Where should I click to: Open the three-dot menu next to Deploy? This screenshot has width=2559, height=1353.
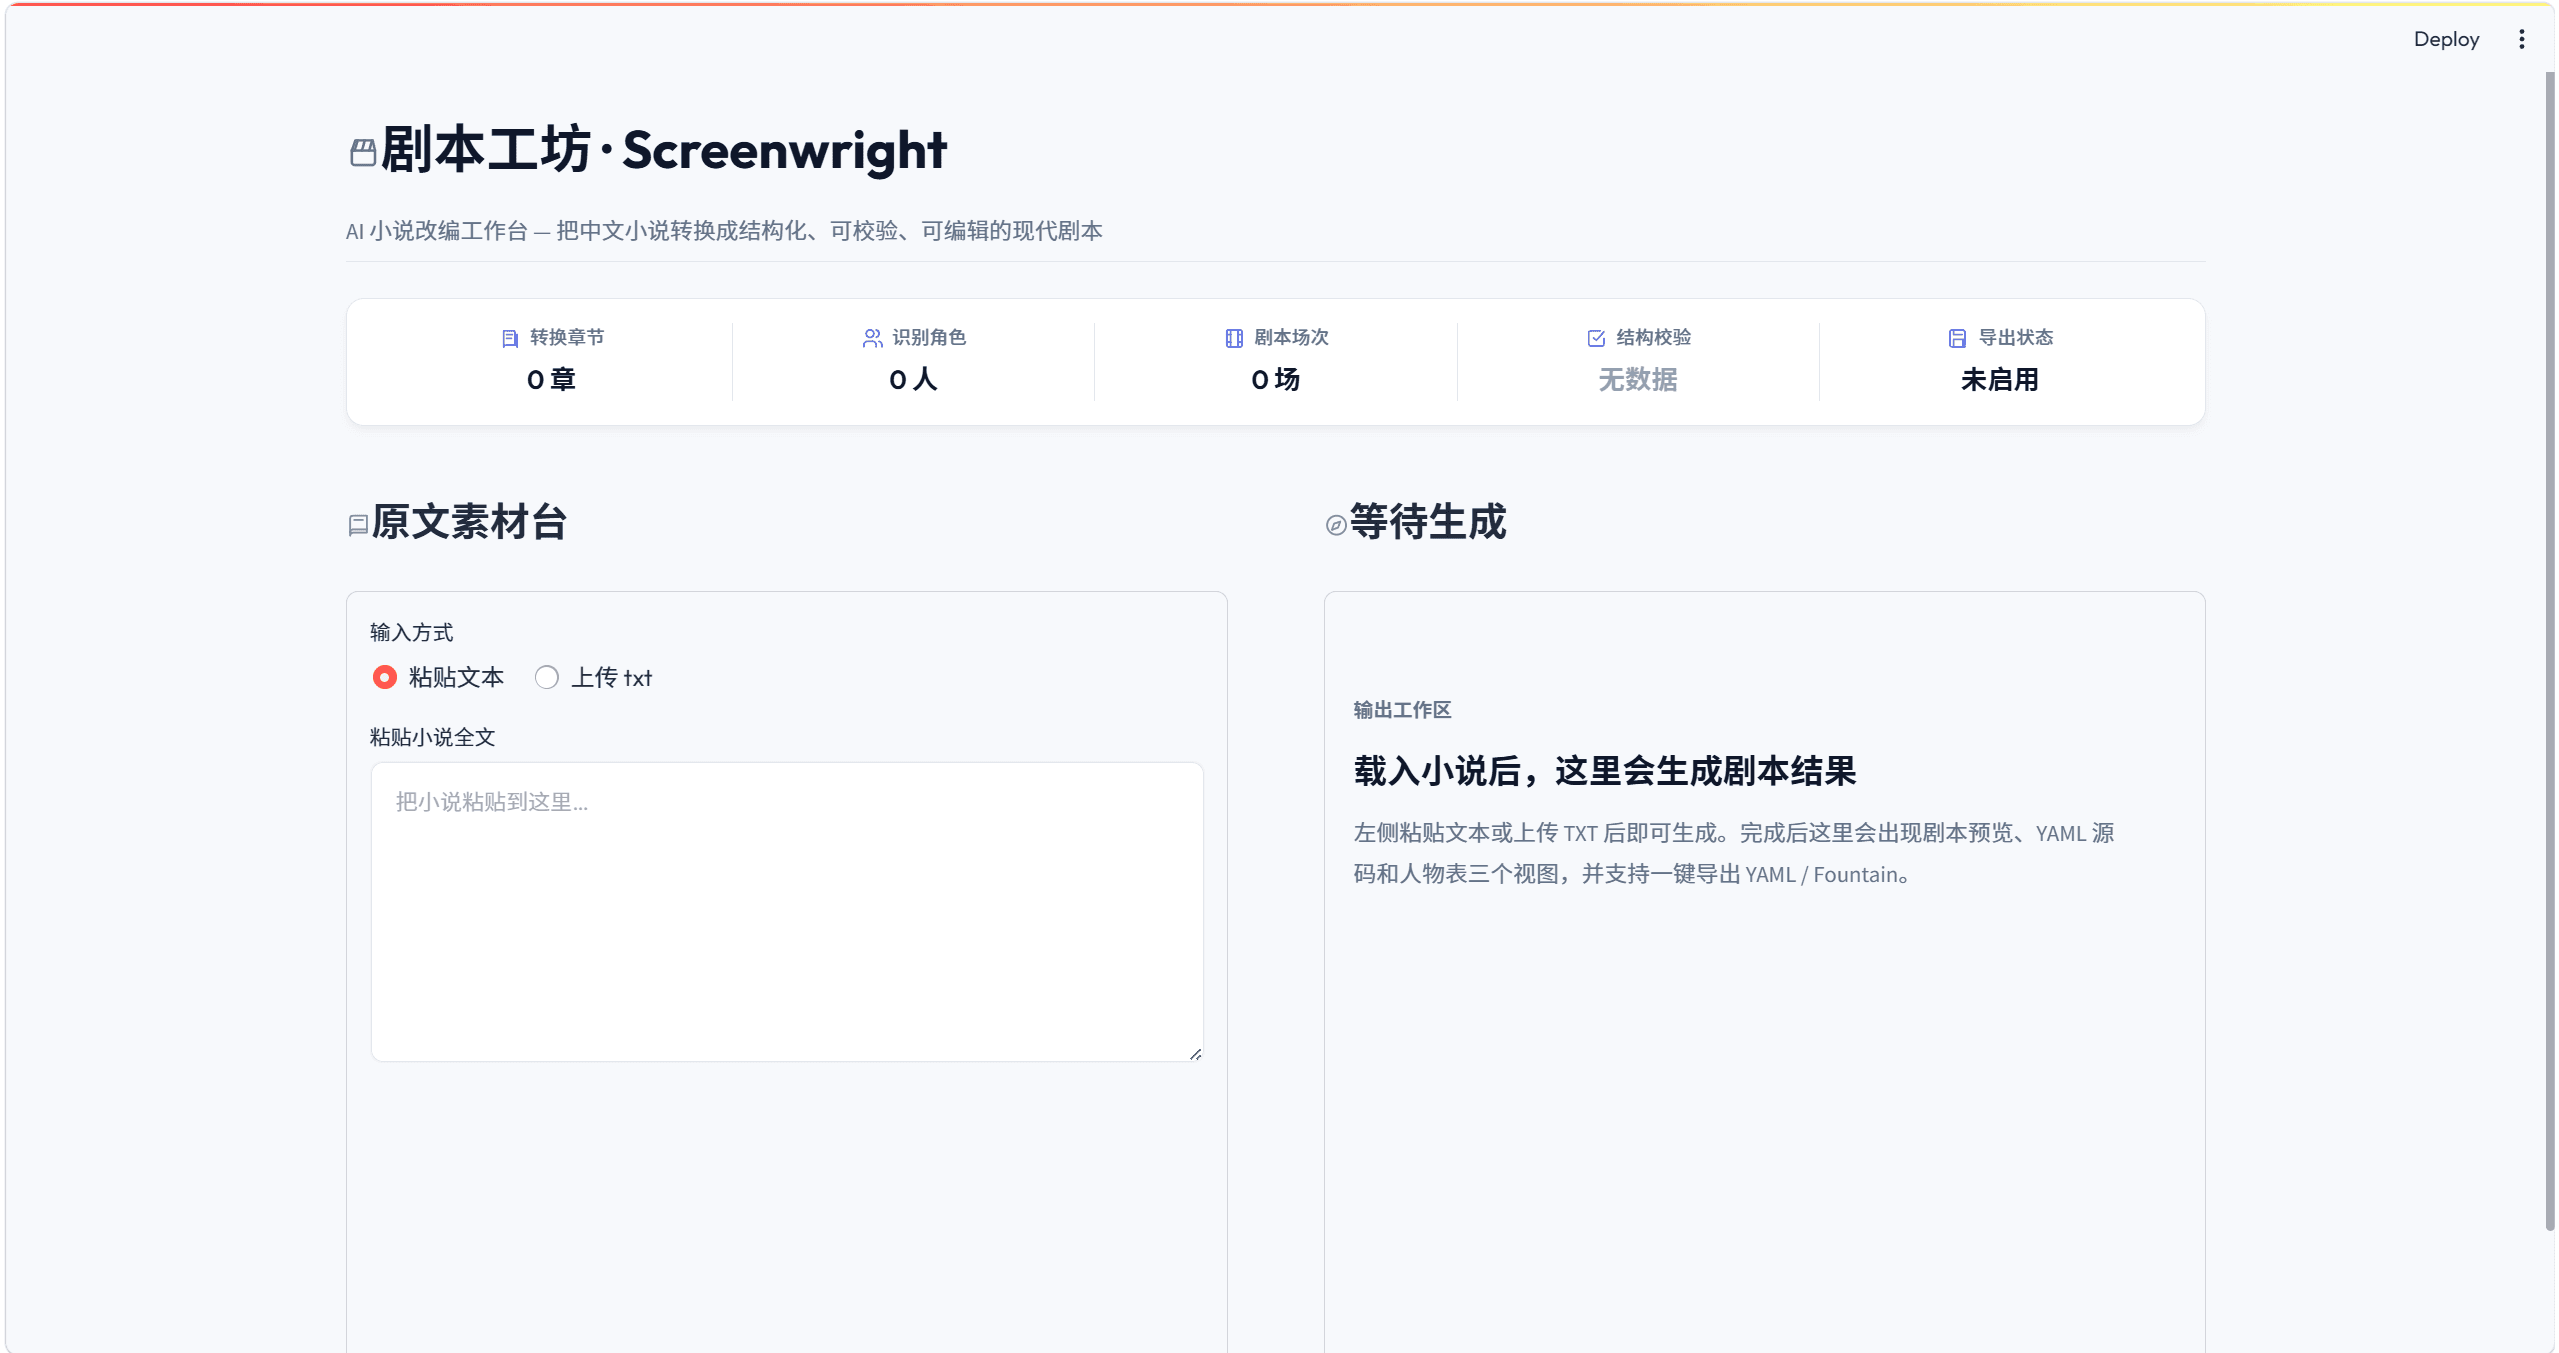point(2521,39)
